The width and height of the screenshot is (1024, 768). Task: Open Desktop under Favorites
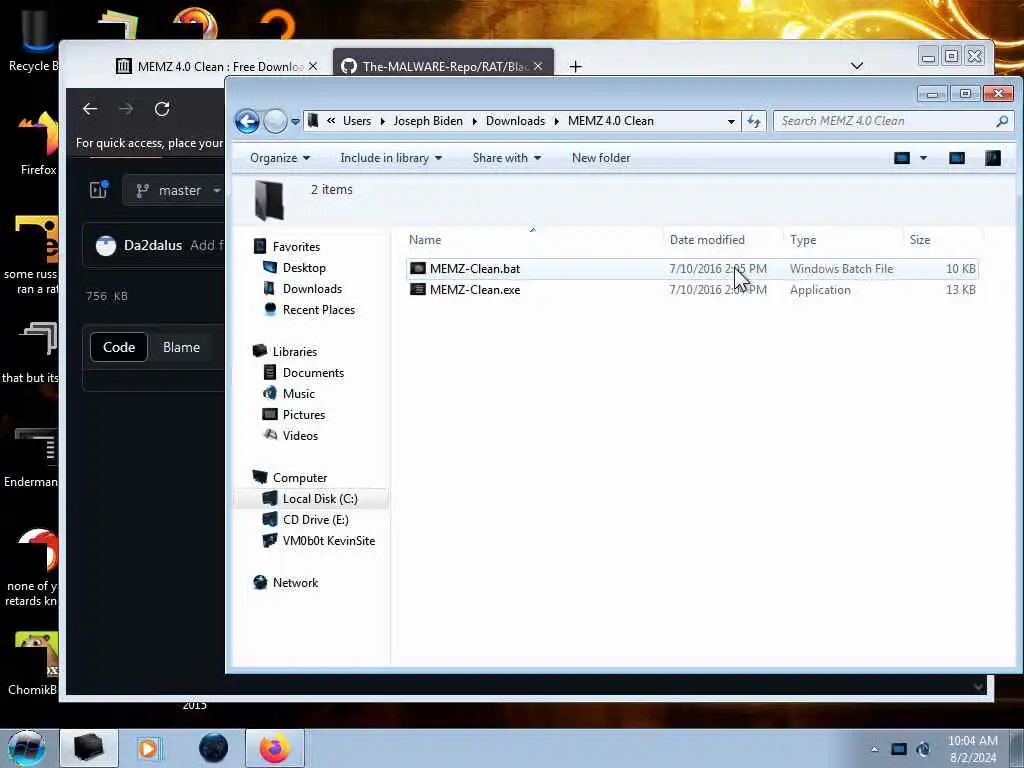click(304, 268)
